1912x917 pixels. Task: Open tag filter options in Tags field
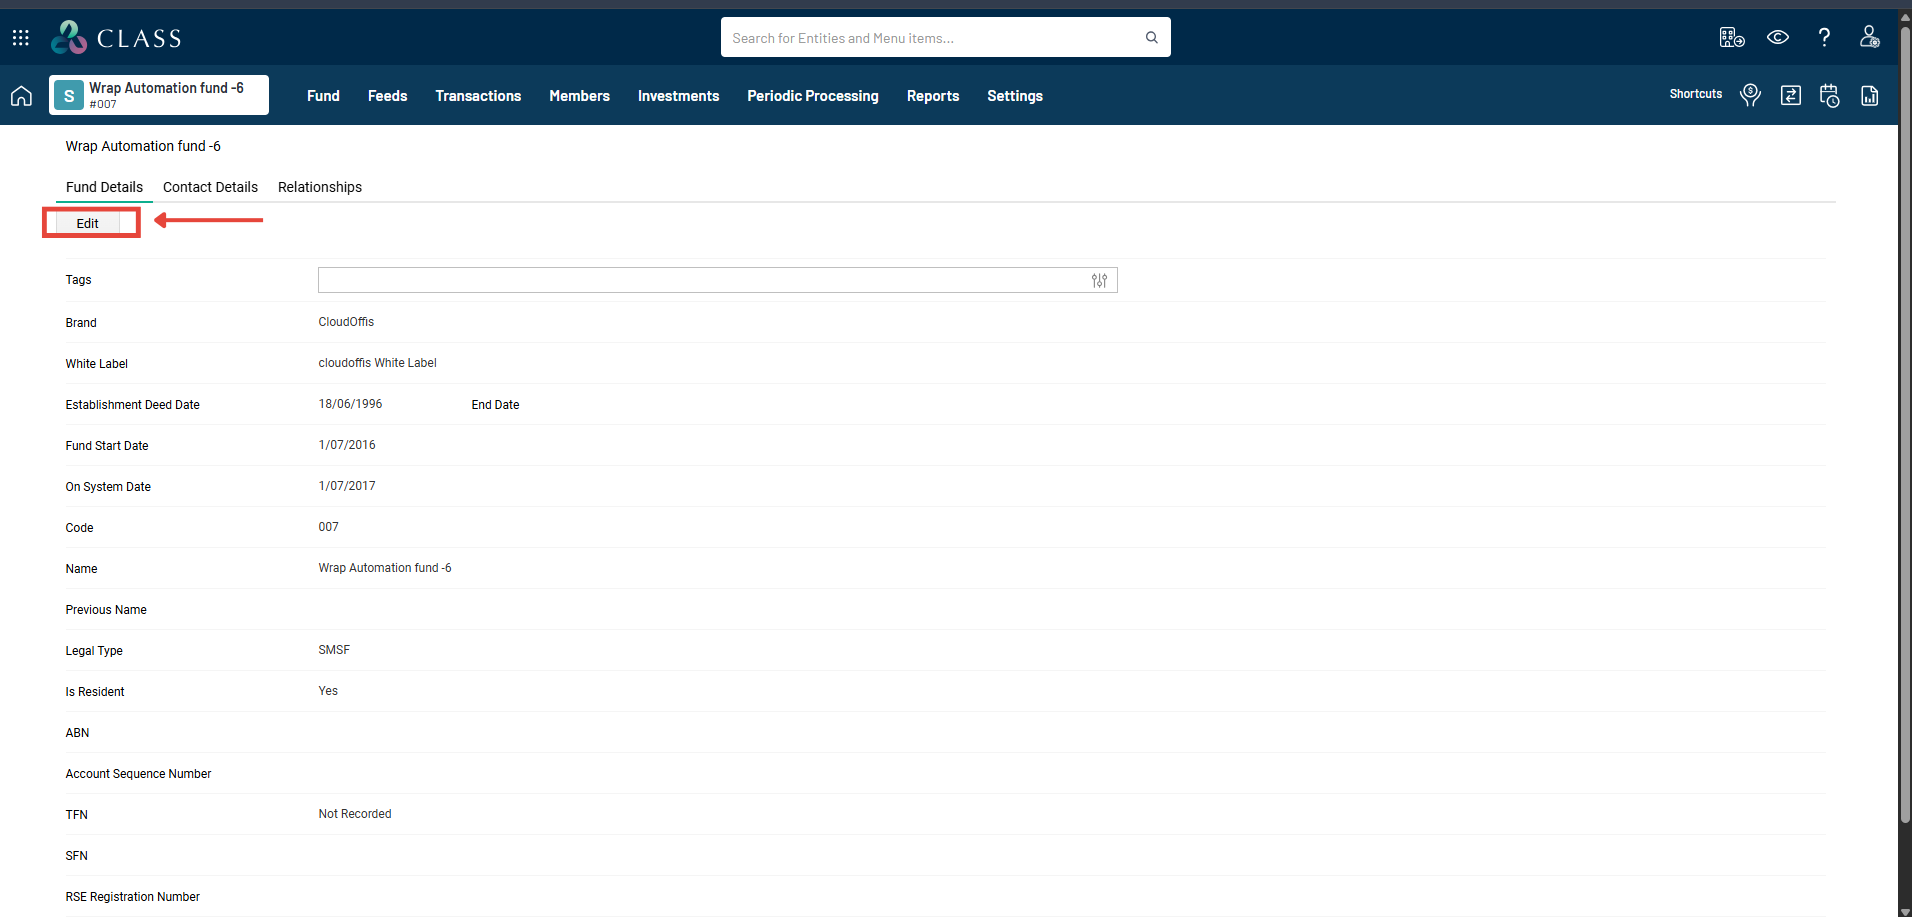1099,281
